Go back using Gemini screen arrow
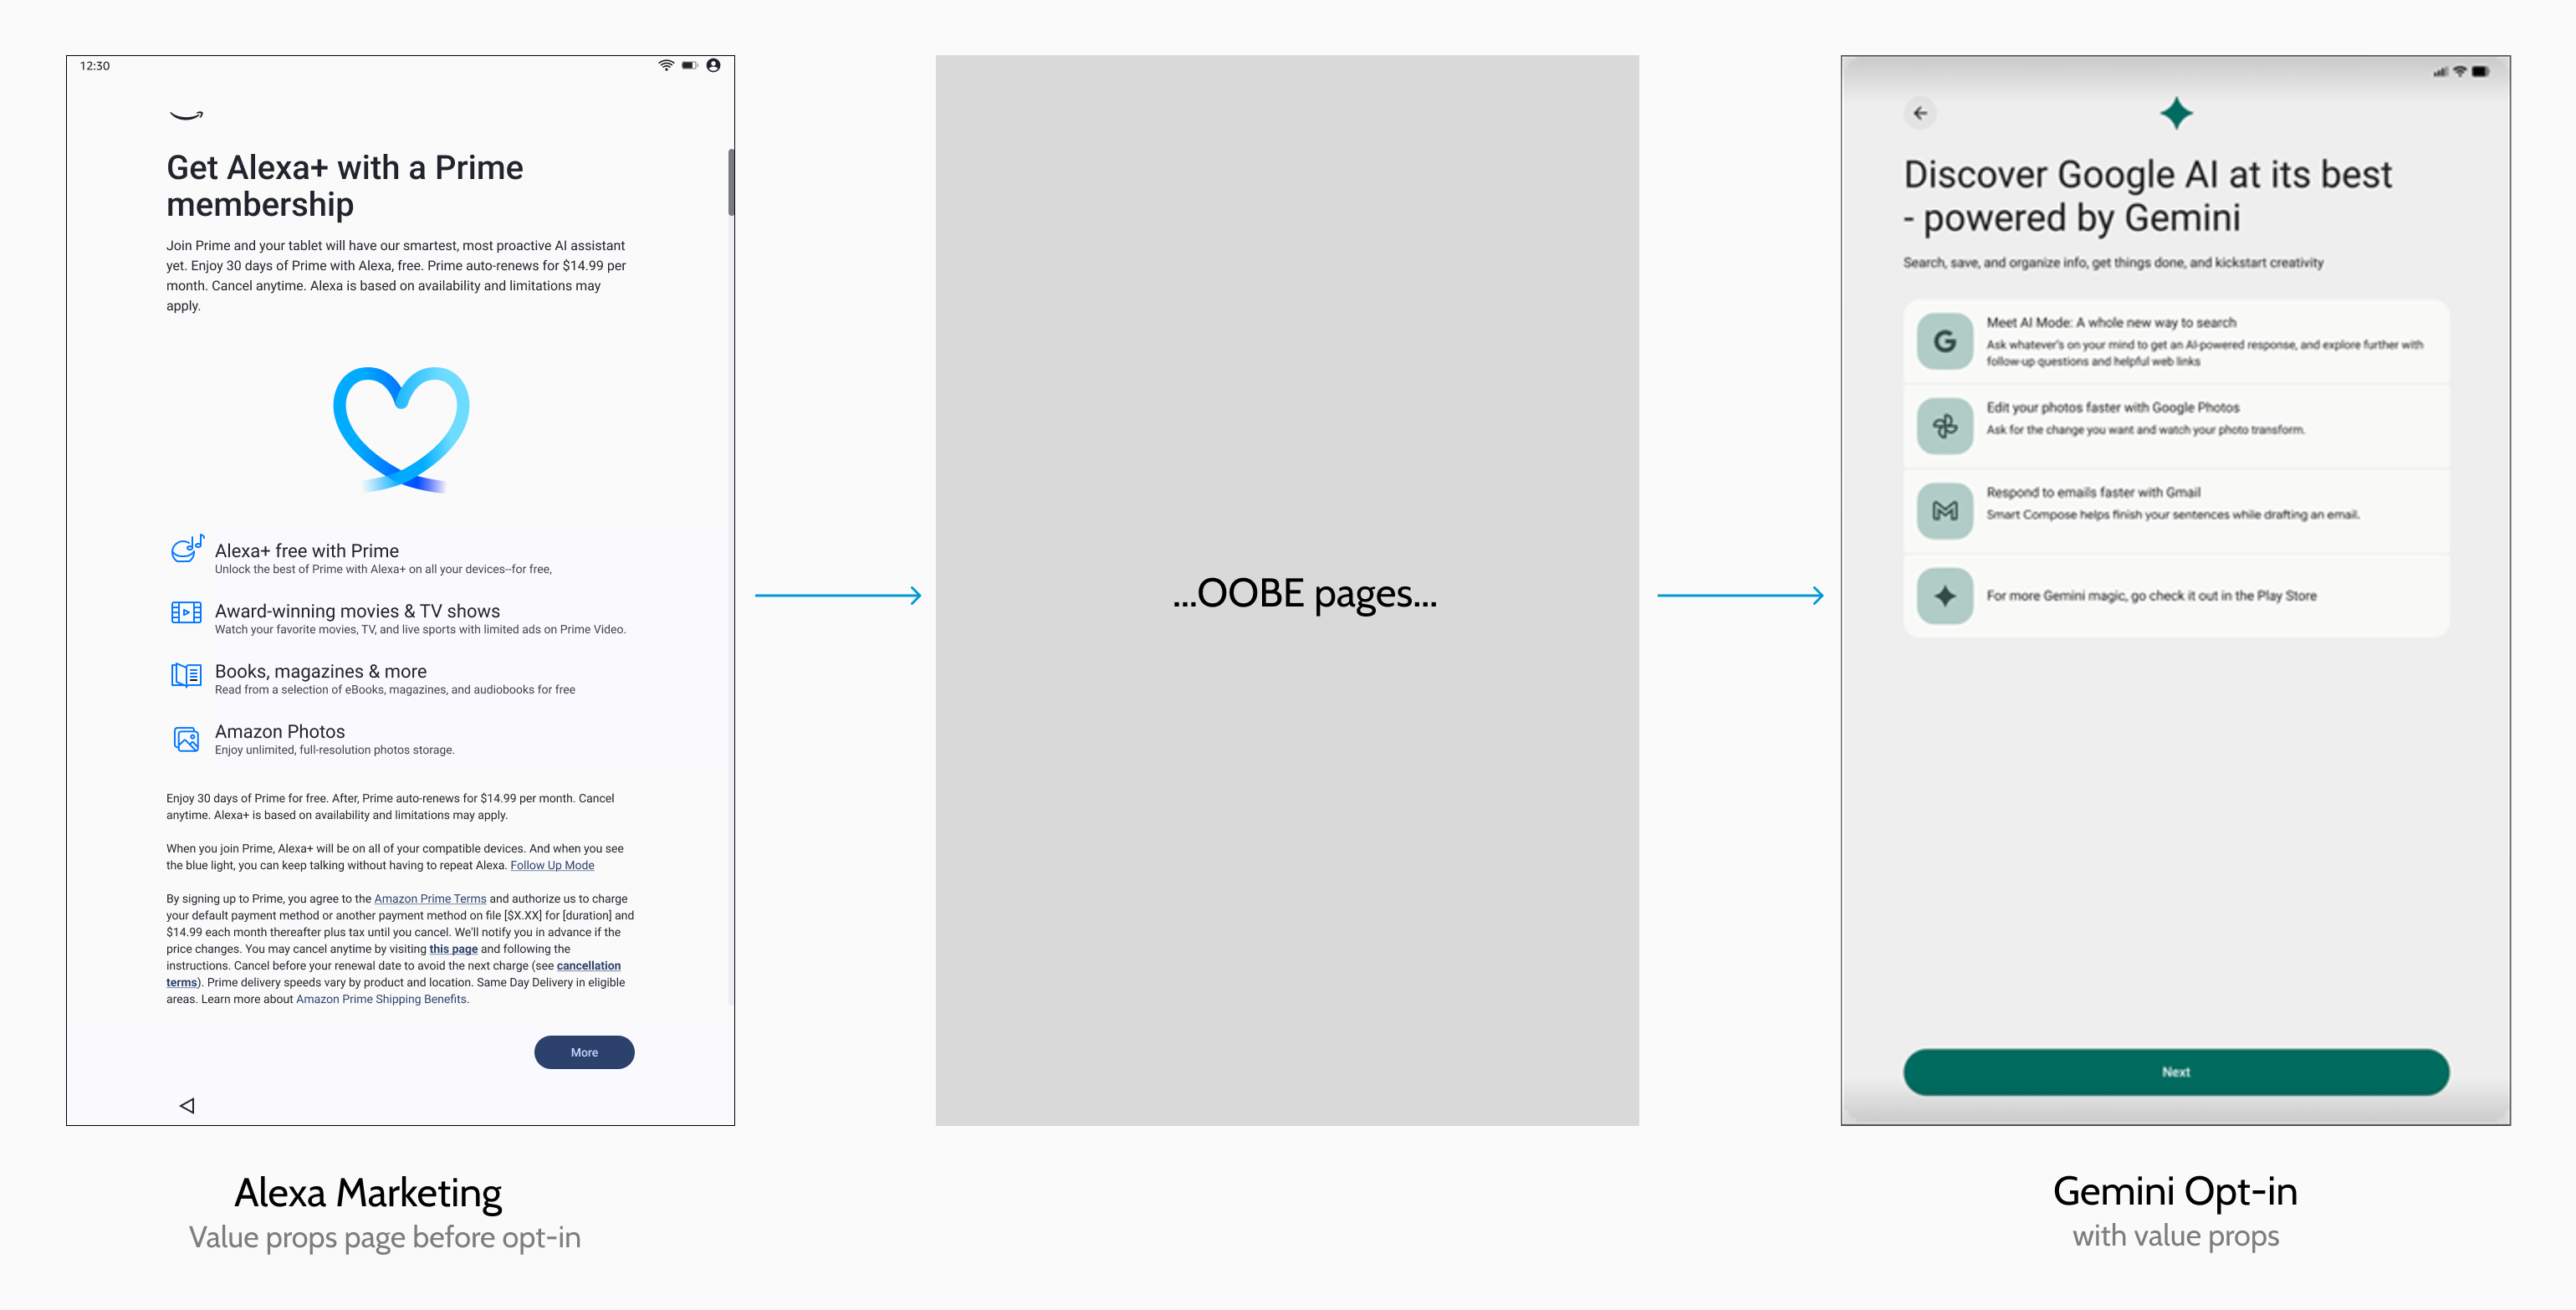This screenshot has width=2576, height=1310. 1920,113
